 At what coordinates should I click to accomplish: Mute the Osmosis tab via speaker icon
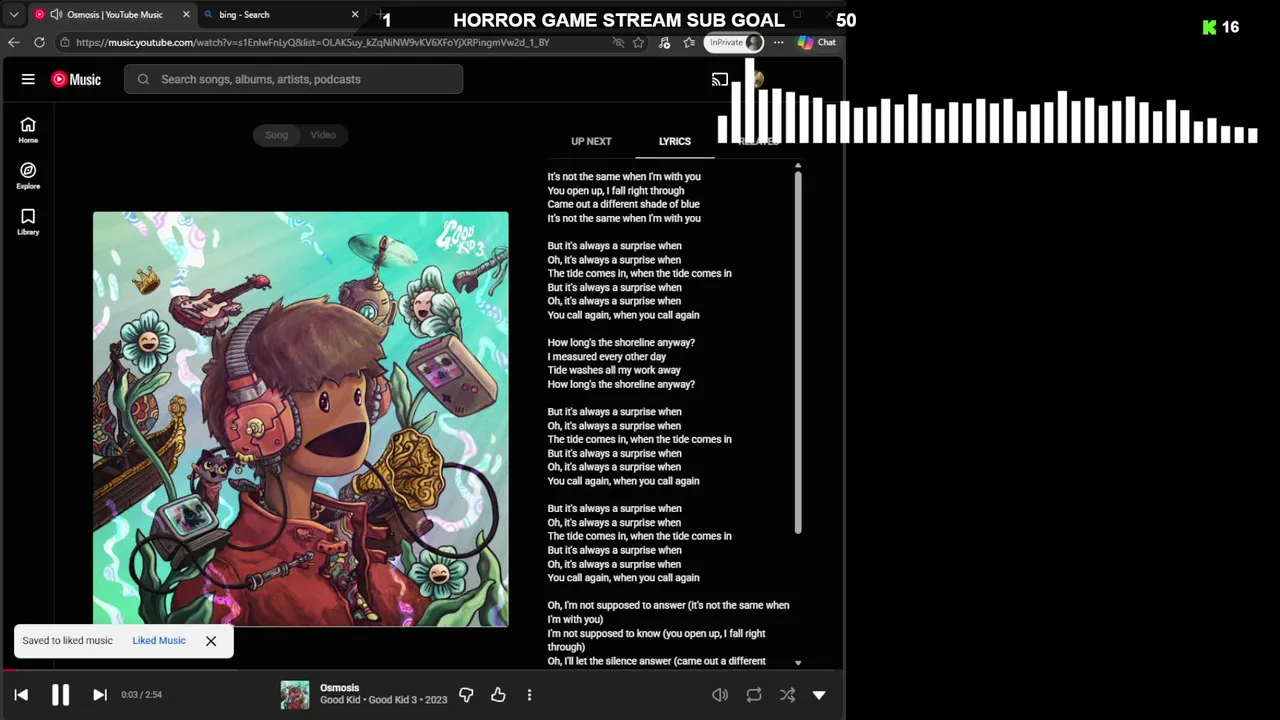pos(56,15)
